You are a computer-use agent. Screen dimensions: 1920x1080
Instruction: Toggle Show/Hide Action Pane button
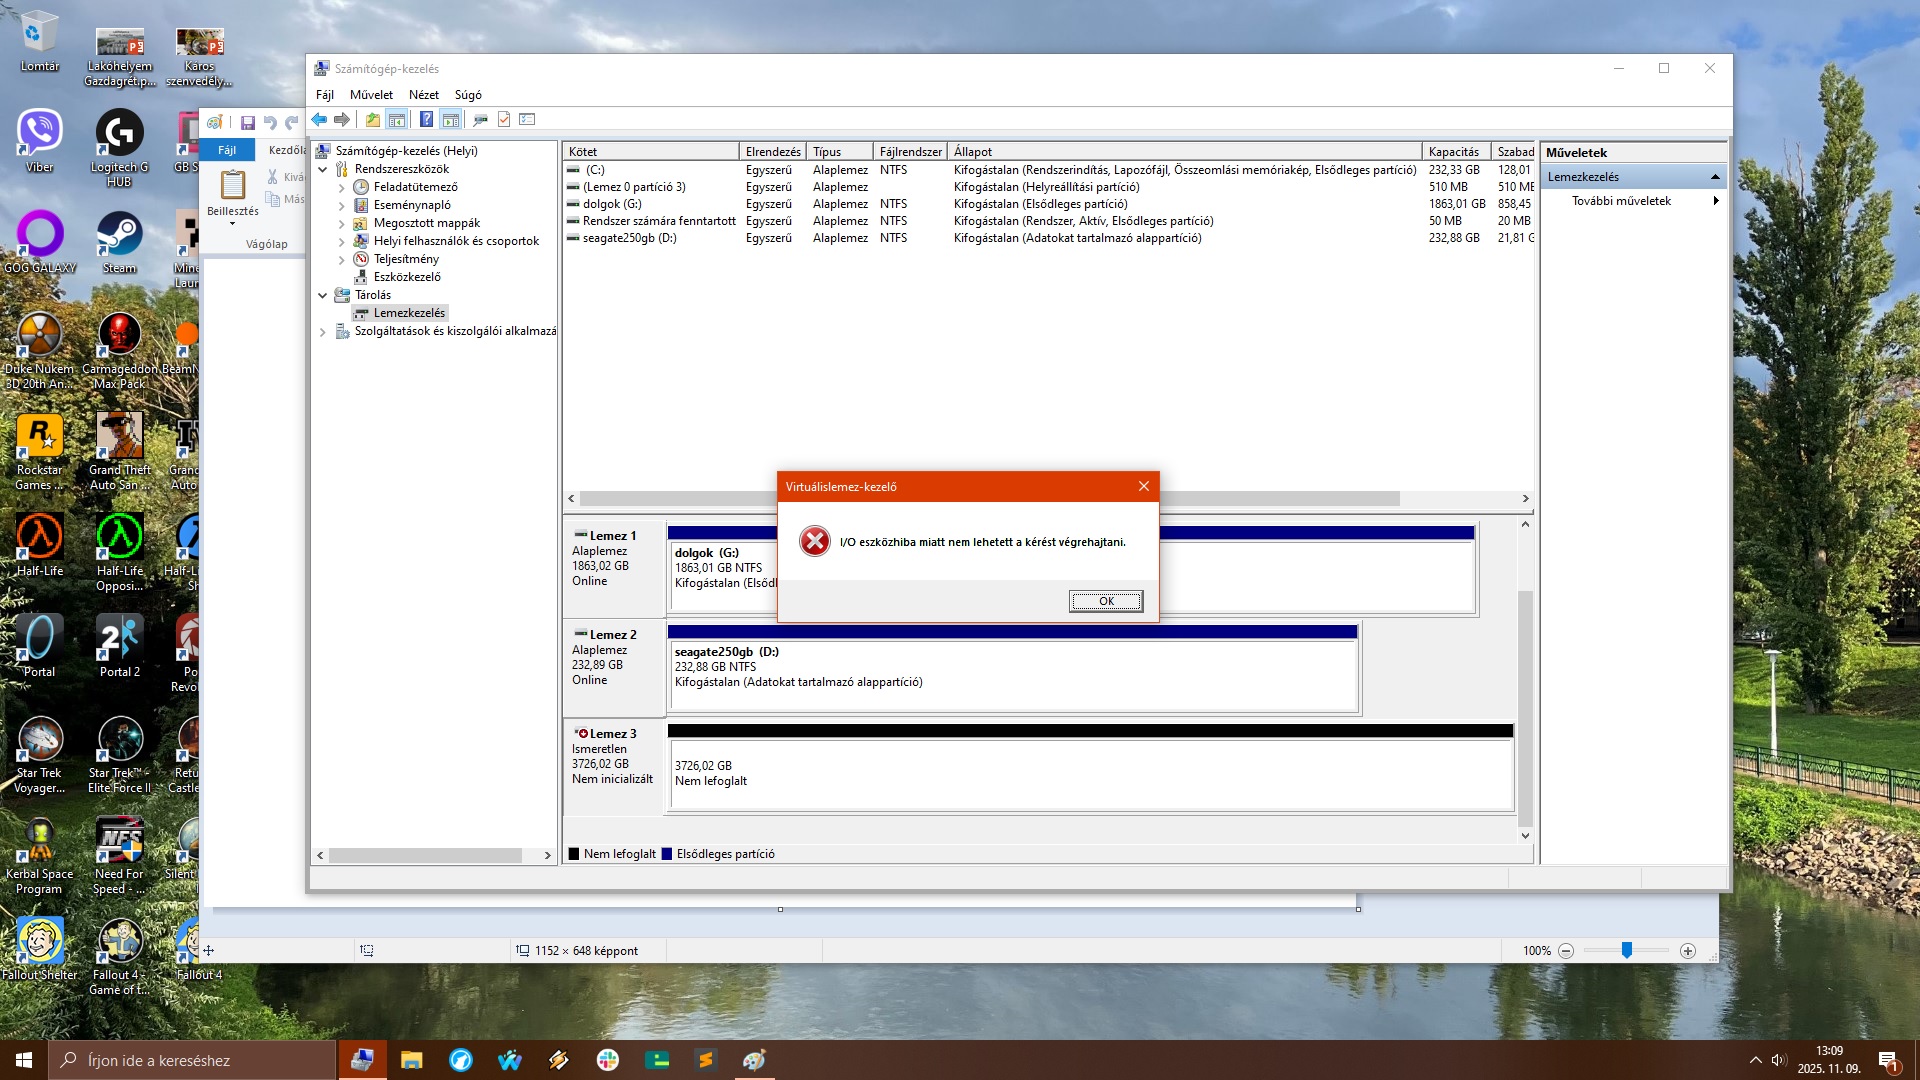451,120
